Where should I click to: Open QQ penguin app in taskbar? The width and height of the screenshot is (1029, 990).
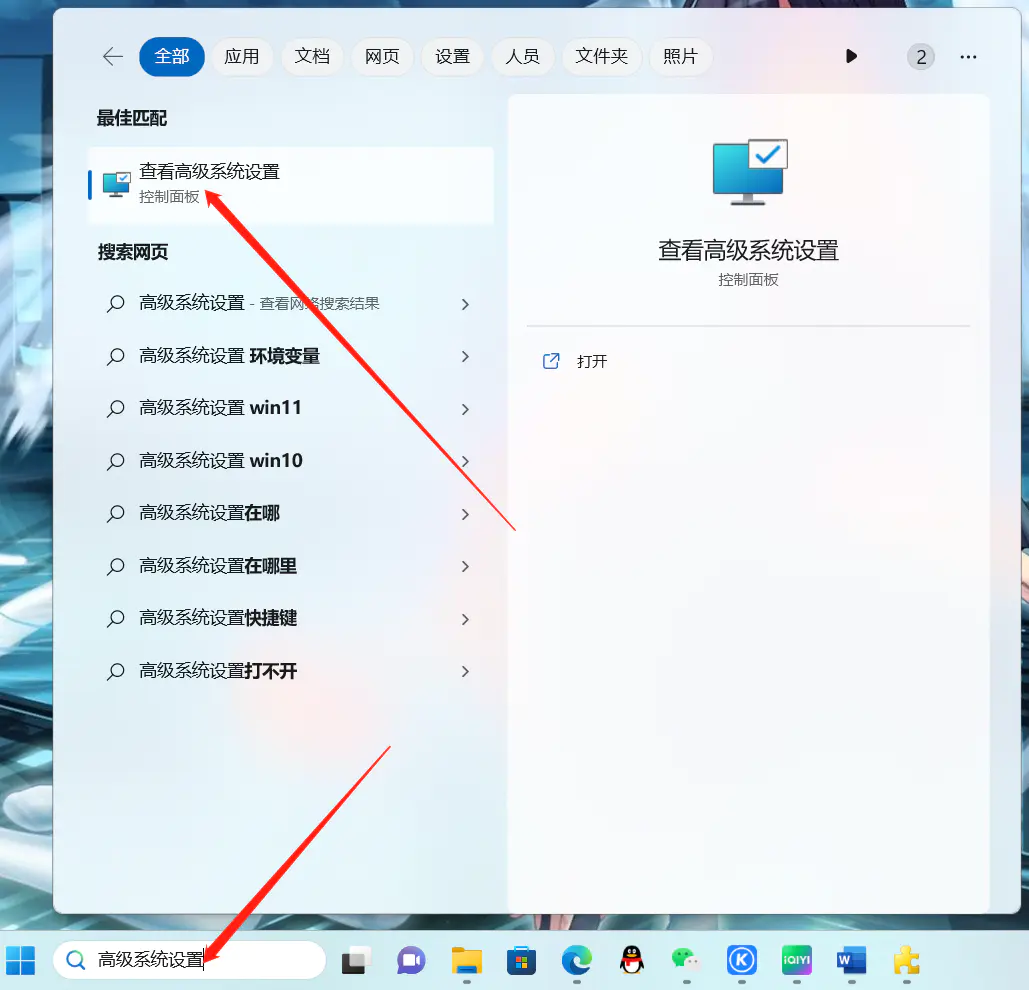pos(631,961)
